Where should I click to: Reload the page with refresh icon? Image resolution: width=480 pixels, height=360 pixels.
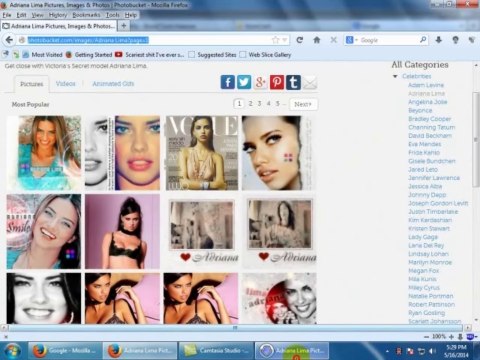coord(299,40)
